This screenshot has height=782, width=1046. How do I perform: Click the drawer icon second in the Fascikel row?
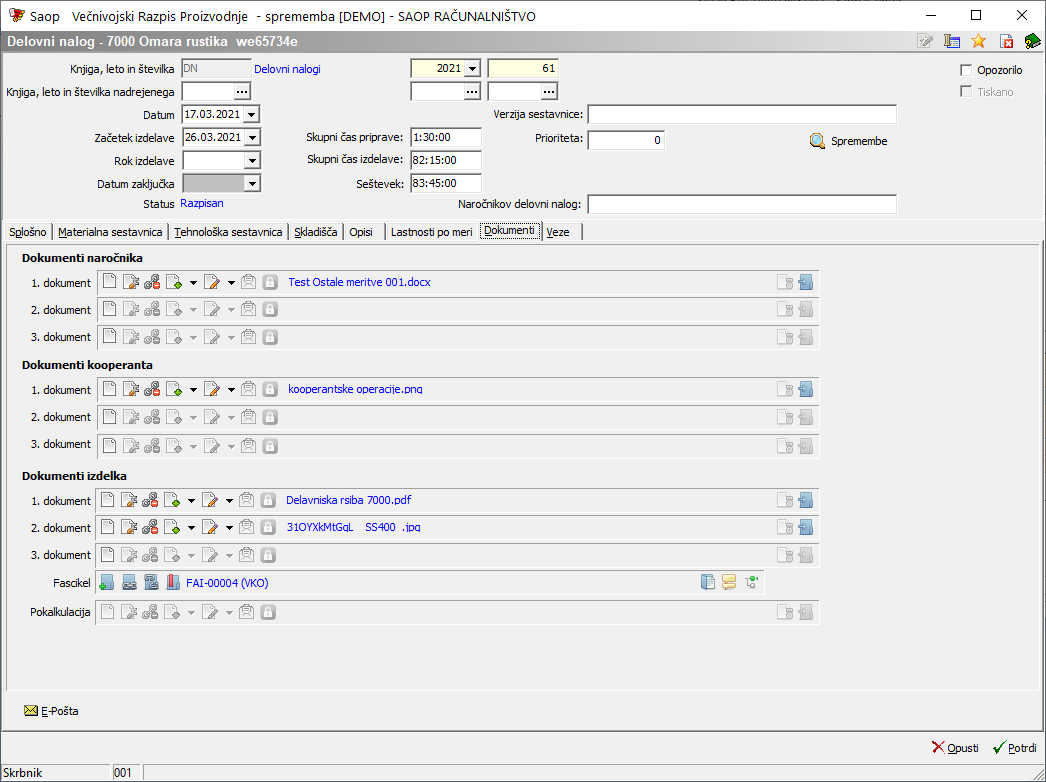[129, 582]
